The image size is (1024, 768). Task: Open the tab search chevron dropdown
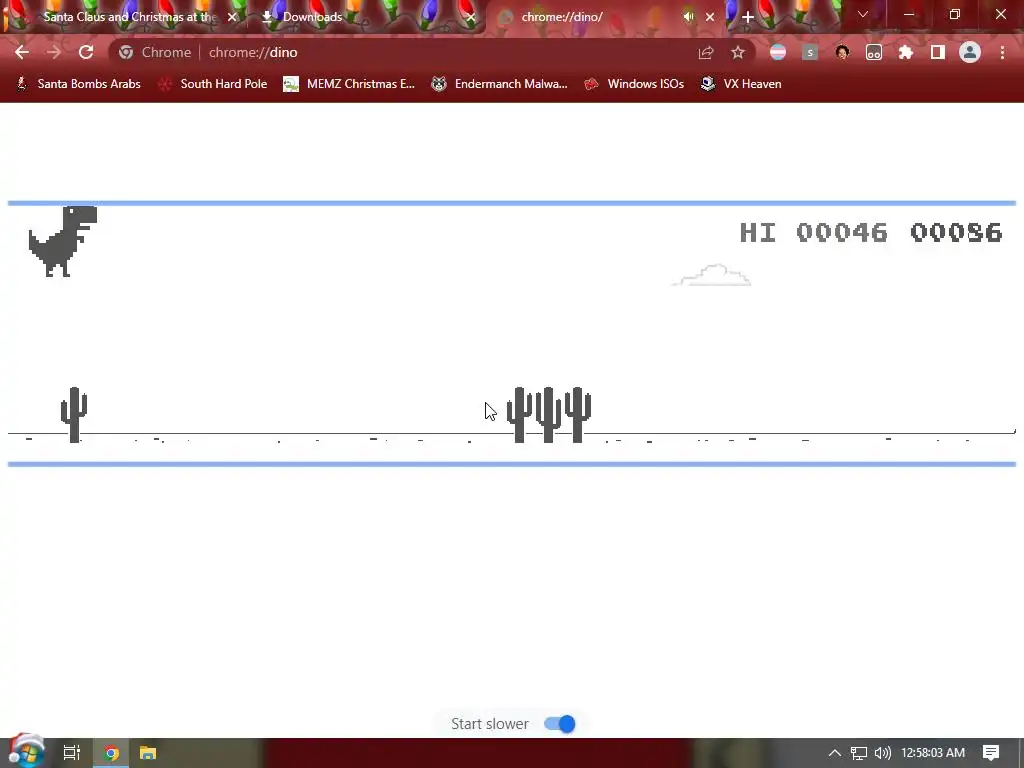(x=863, y=14)
